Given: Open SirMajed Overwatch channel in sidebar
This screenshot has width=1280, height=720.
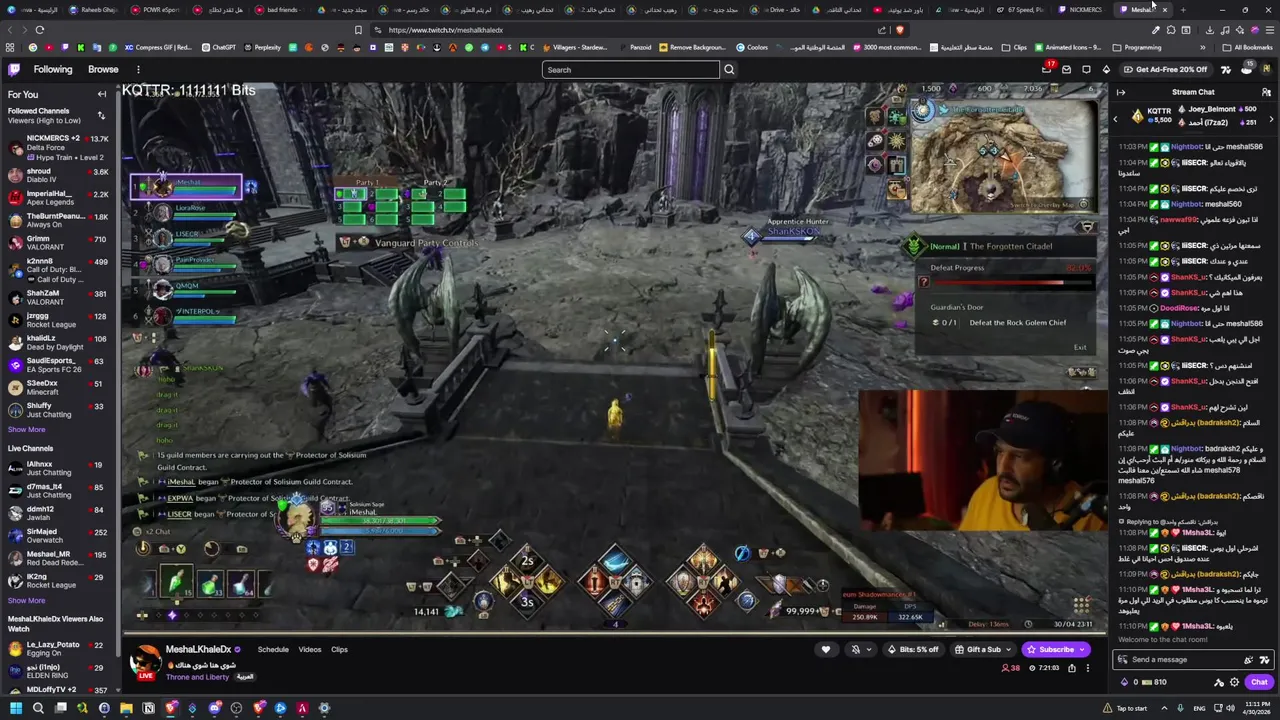Looking at the screenshot, I should 57,535.
